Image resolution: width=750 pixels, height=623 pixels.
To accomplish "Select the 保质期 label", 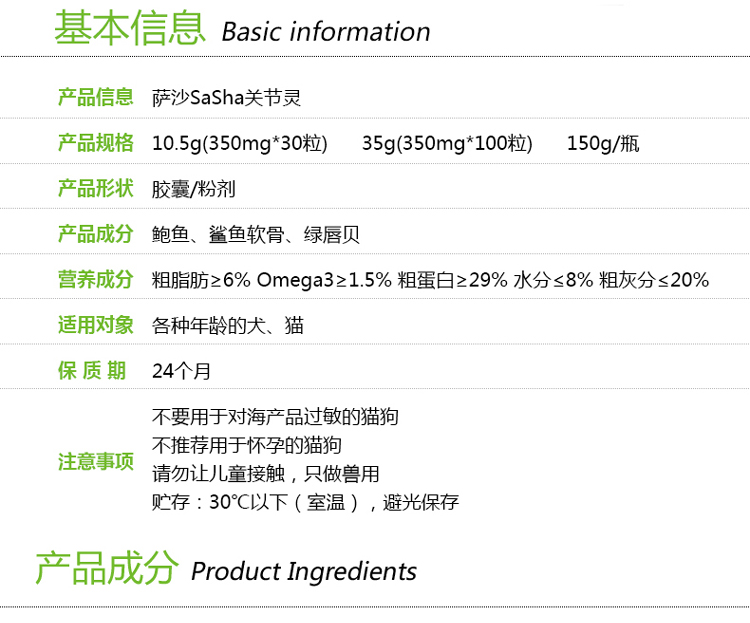I will tap(92, 370).
